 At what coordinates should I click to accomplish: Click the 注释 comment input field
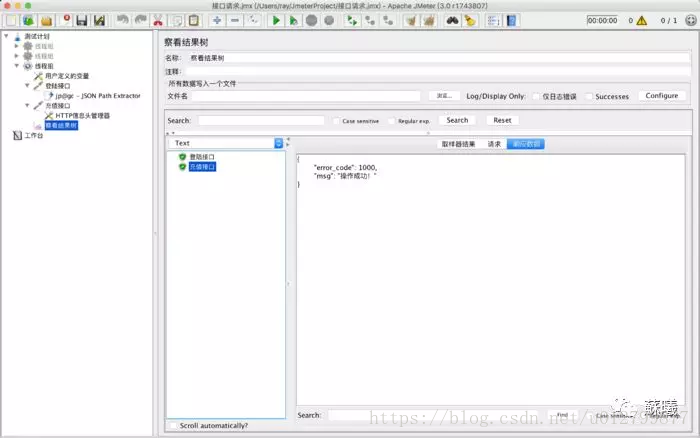pyautogui.click(x=439, y=71)
